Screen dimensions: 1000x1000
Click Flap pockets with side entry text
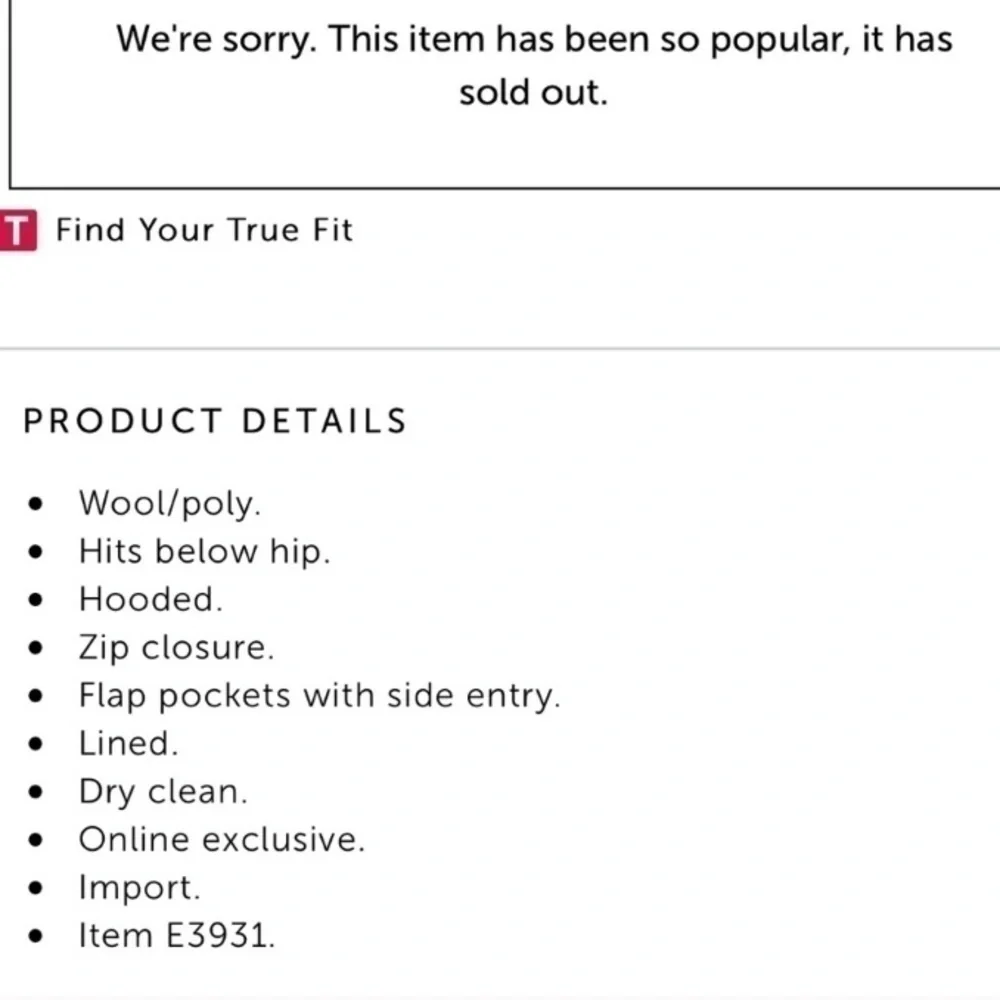pyautogui.click(x=320, y=696)
